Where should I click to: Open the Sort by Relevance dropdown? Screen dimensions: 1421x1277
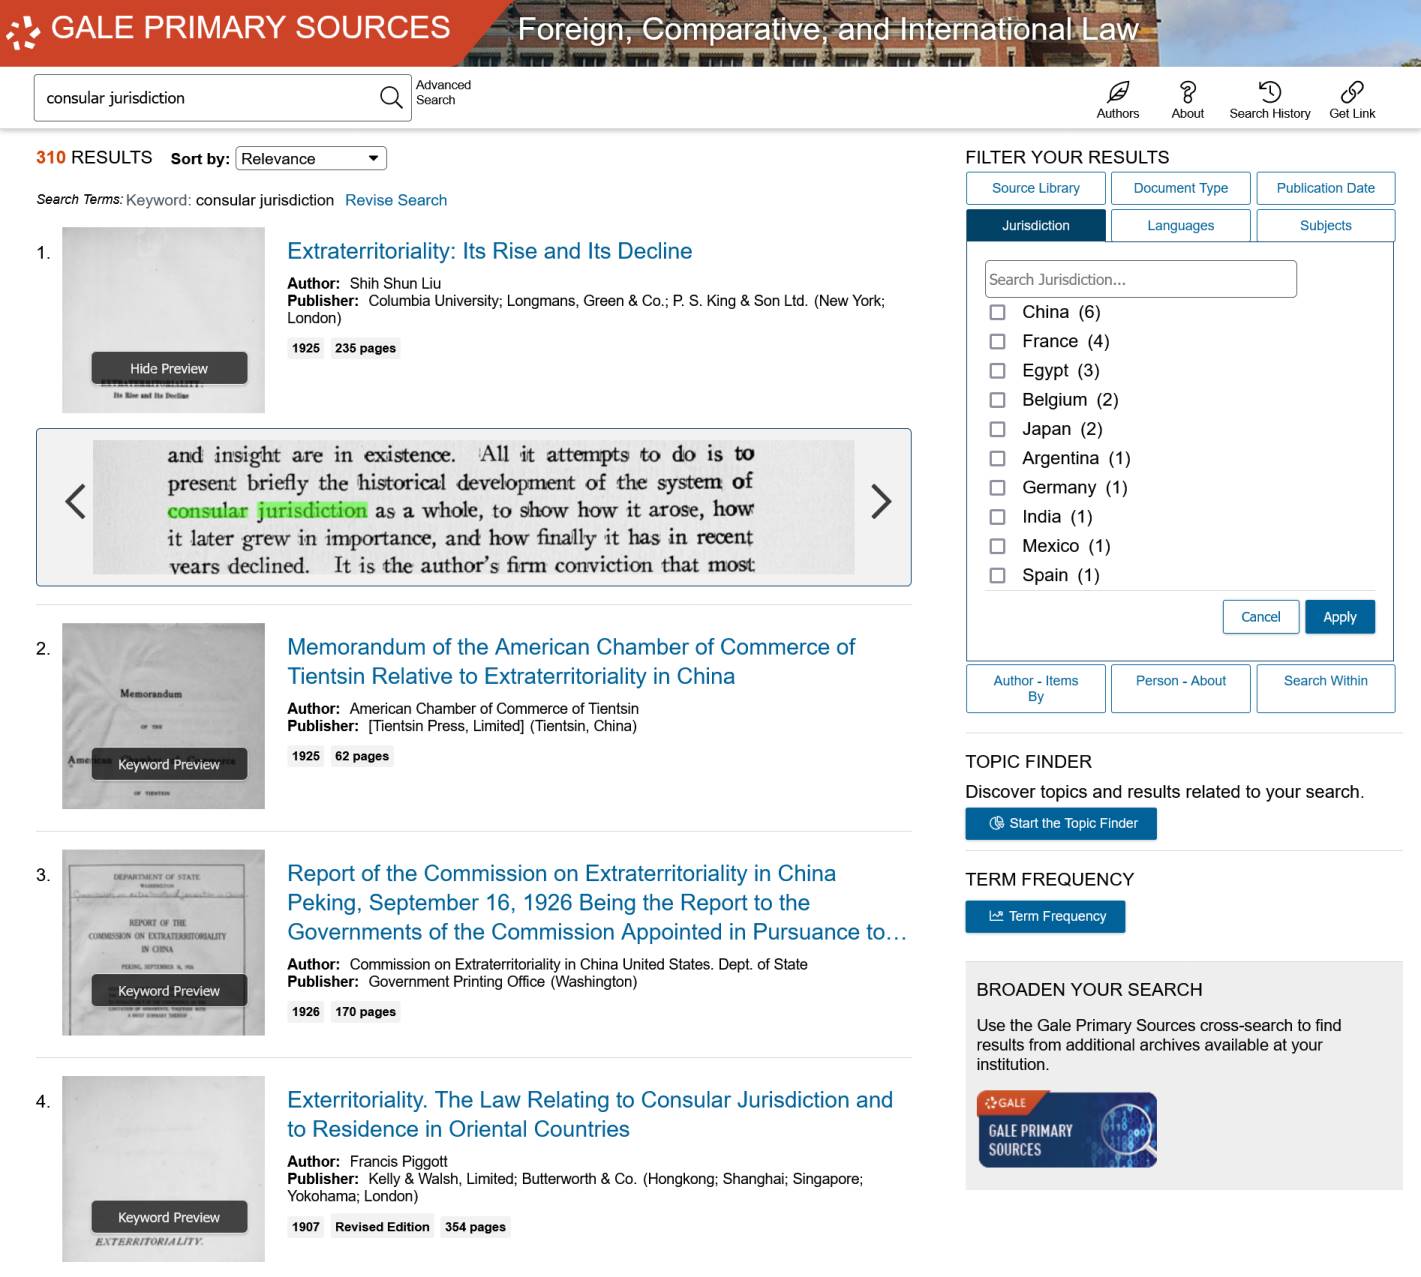(x=311, y=158)
